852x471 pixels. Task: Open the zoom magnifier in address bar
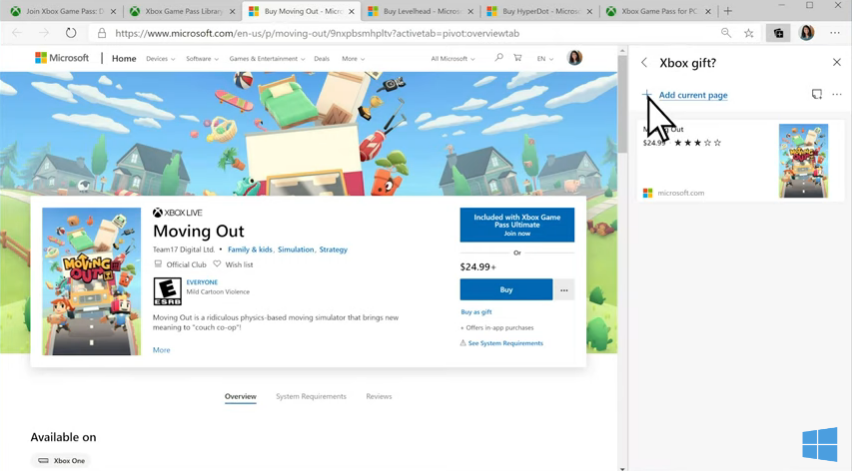(x=726, y=33)
